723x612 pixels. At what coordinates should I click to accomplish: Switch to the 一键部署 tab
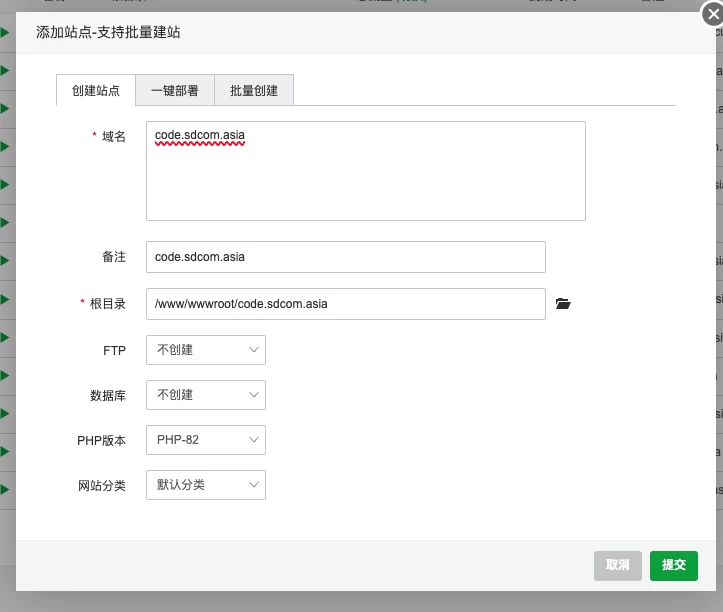tap(175, 90)
